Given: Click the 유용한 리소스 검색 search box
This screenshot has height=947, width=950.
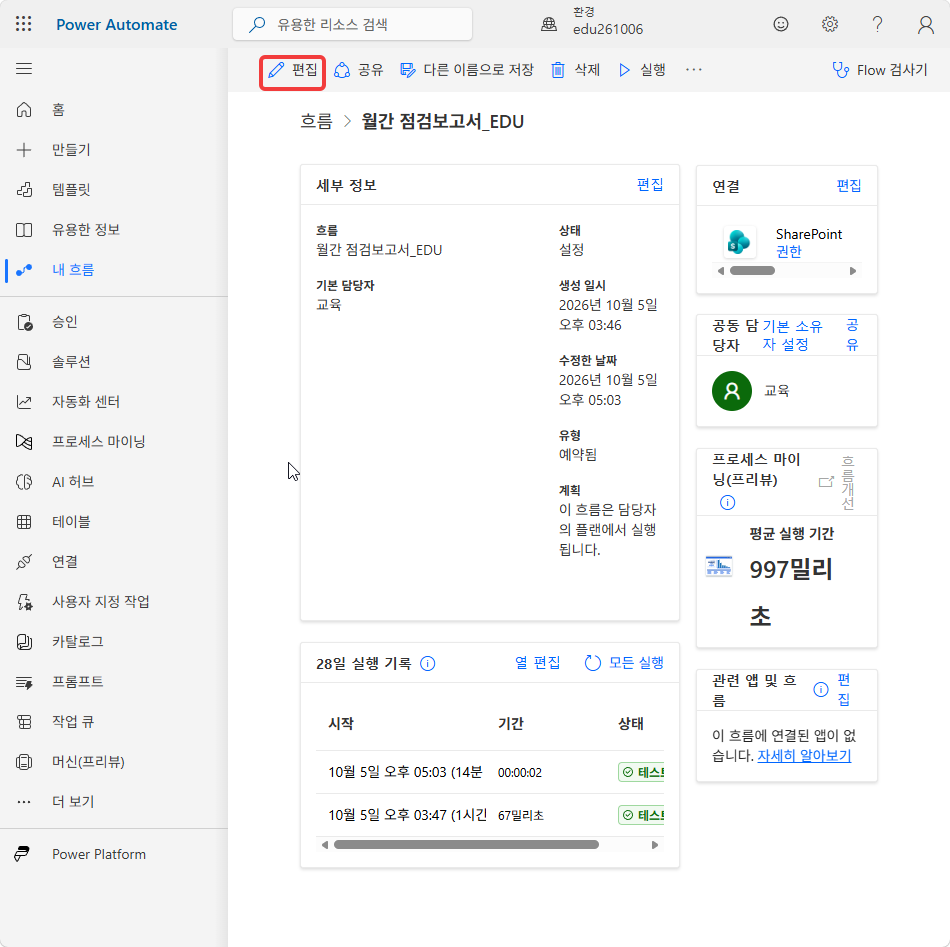Looking at the screenshot, I should (353, 24).
